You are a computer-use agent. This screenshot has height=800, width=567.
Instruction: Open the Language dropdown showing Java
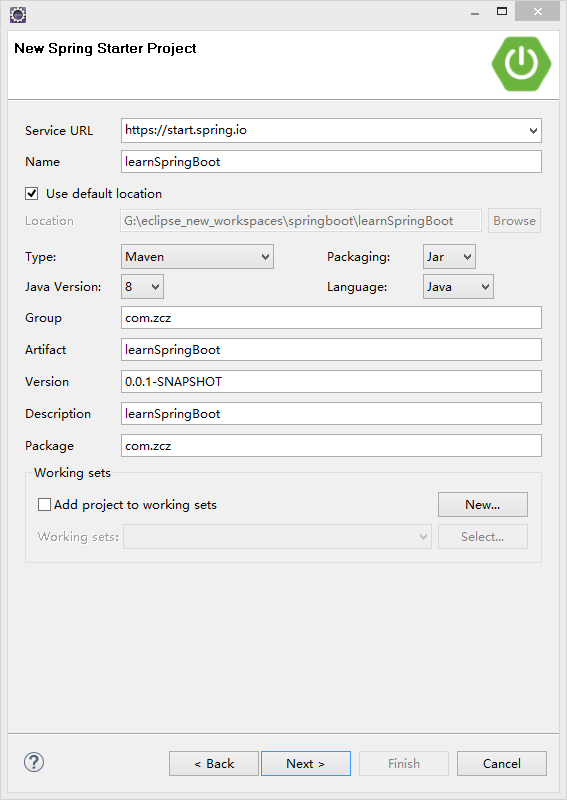pyautogui.click(x=458, y=287)
